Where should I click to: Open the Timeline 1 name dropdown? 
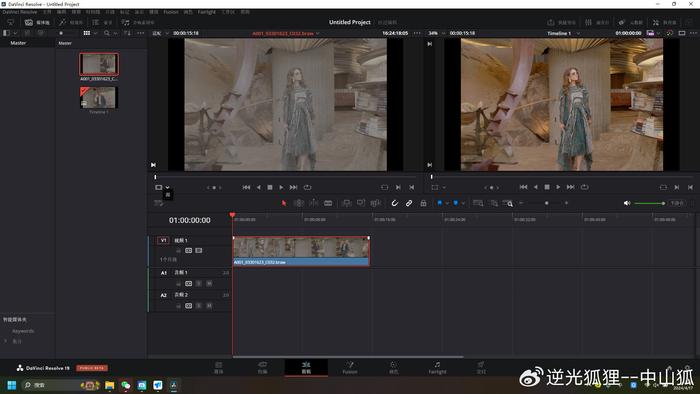click(578, 33)
